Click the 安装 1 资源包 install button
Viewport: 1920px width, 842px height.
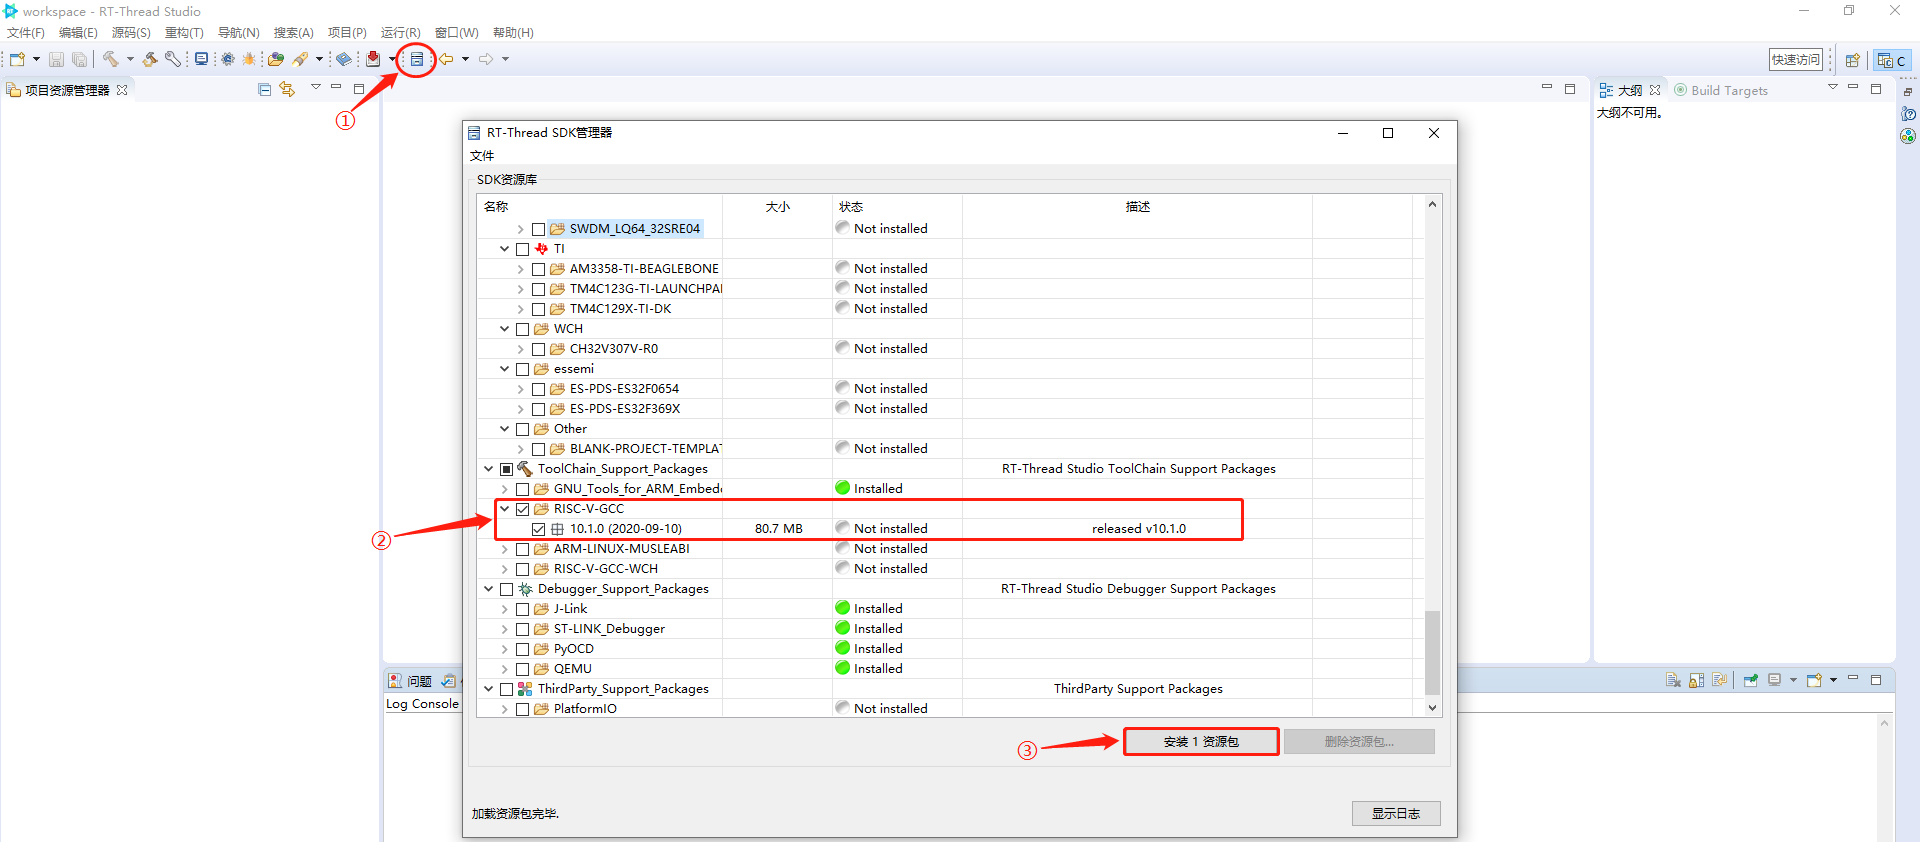[x=1201, y=742]
